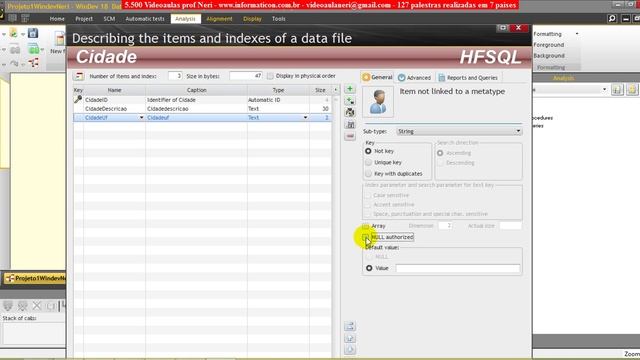The height and width of the screenshot is (360, 640).
Task: Enable 'Display in physical order' checkbox
Action: [x=270, y=76]
